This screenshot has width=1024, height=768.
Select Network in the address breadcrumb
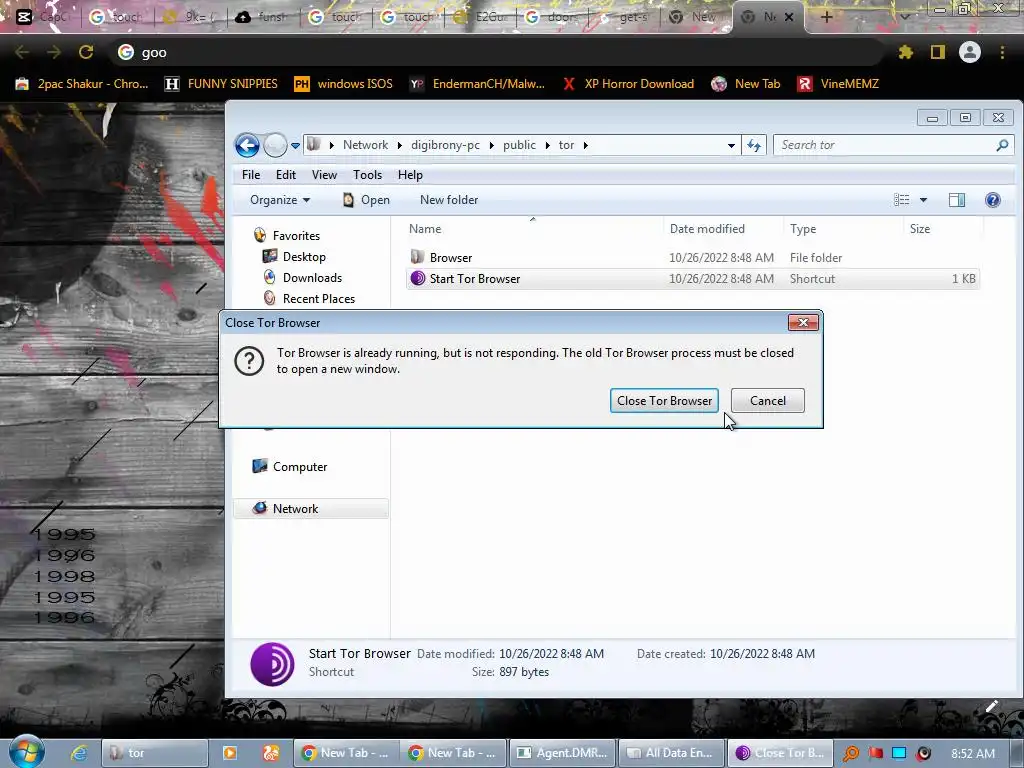[365, 145]
